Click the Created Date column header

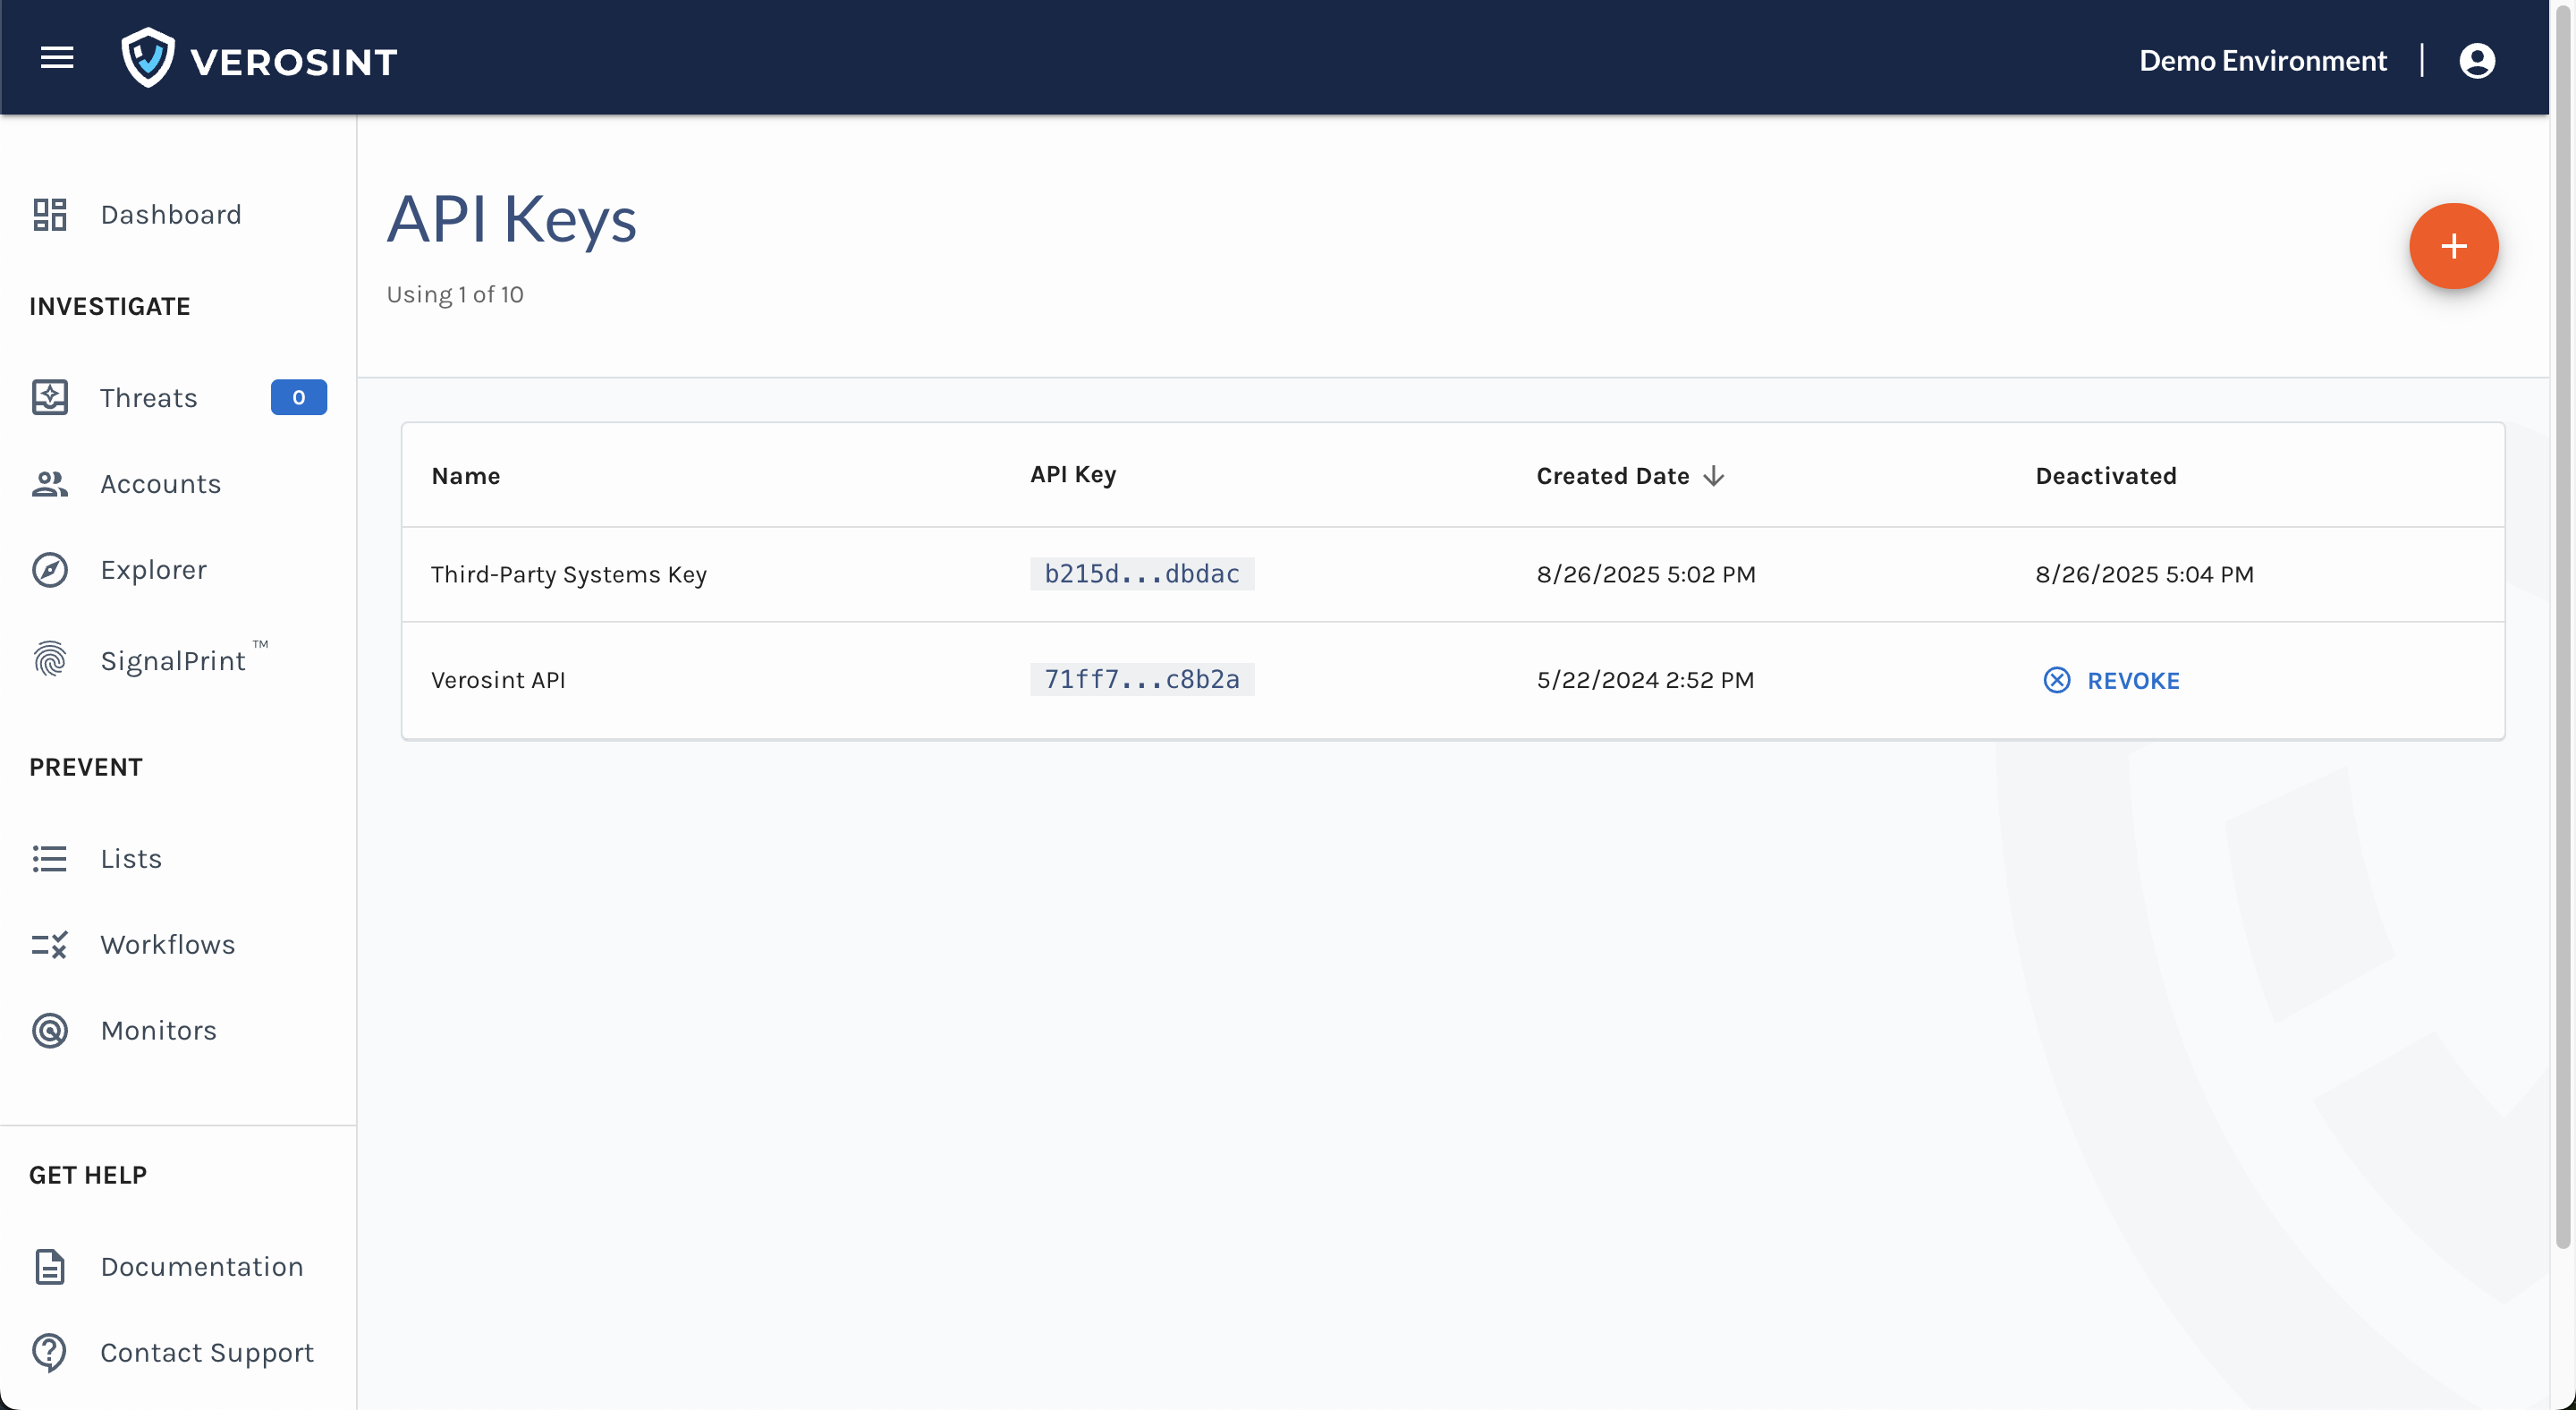pyautogui.click(x=1612, y=476)
